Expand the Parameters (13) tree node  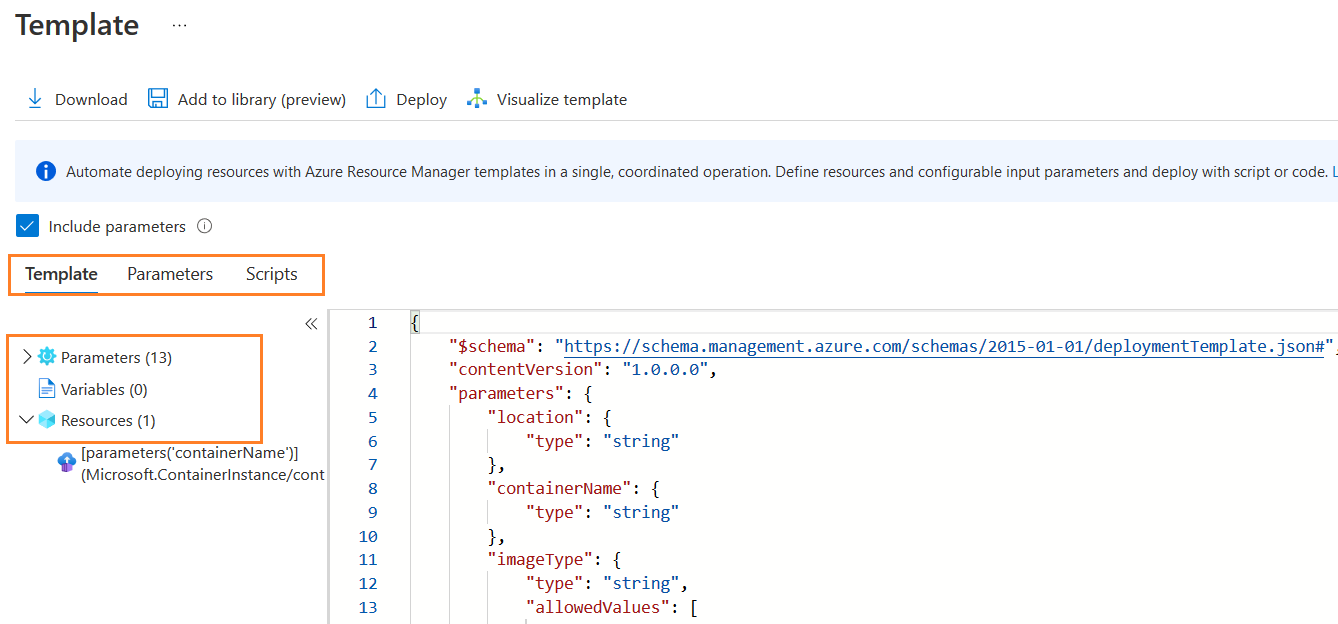26,357
